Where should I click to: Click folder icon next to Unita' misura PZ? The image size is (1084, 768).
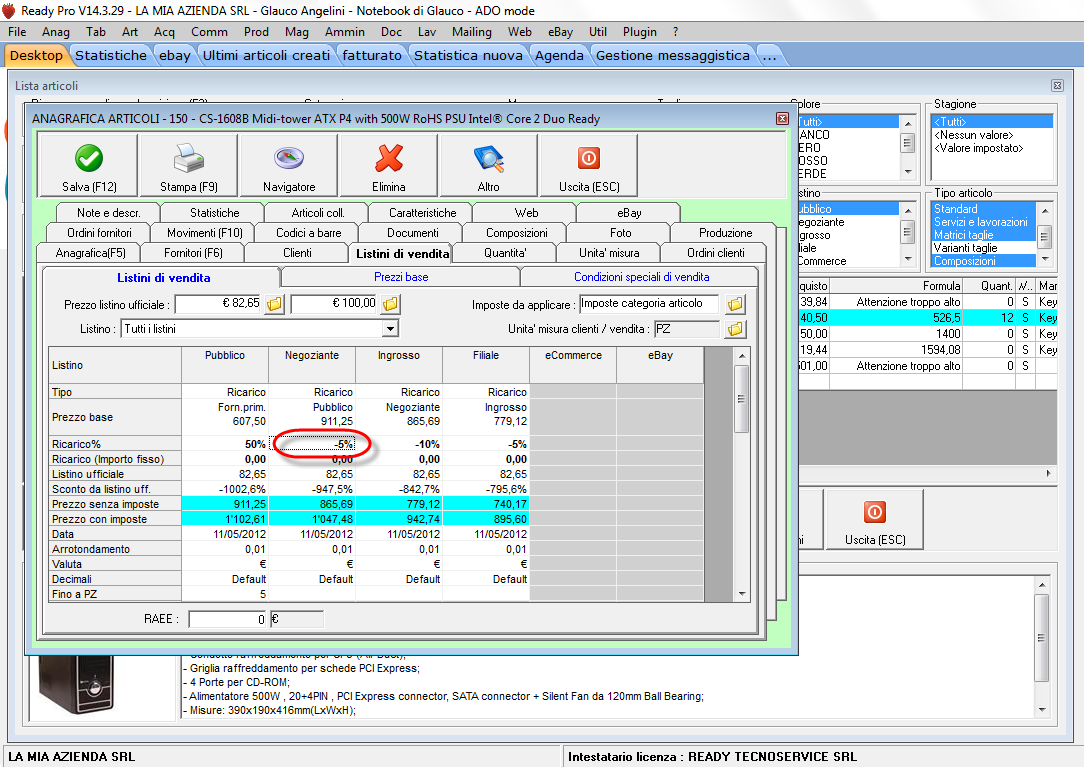coord(735,329)
